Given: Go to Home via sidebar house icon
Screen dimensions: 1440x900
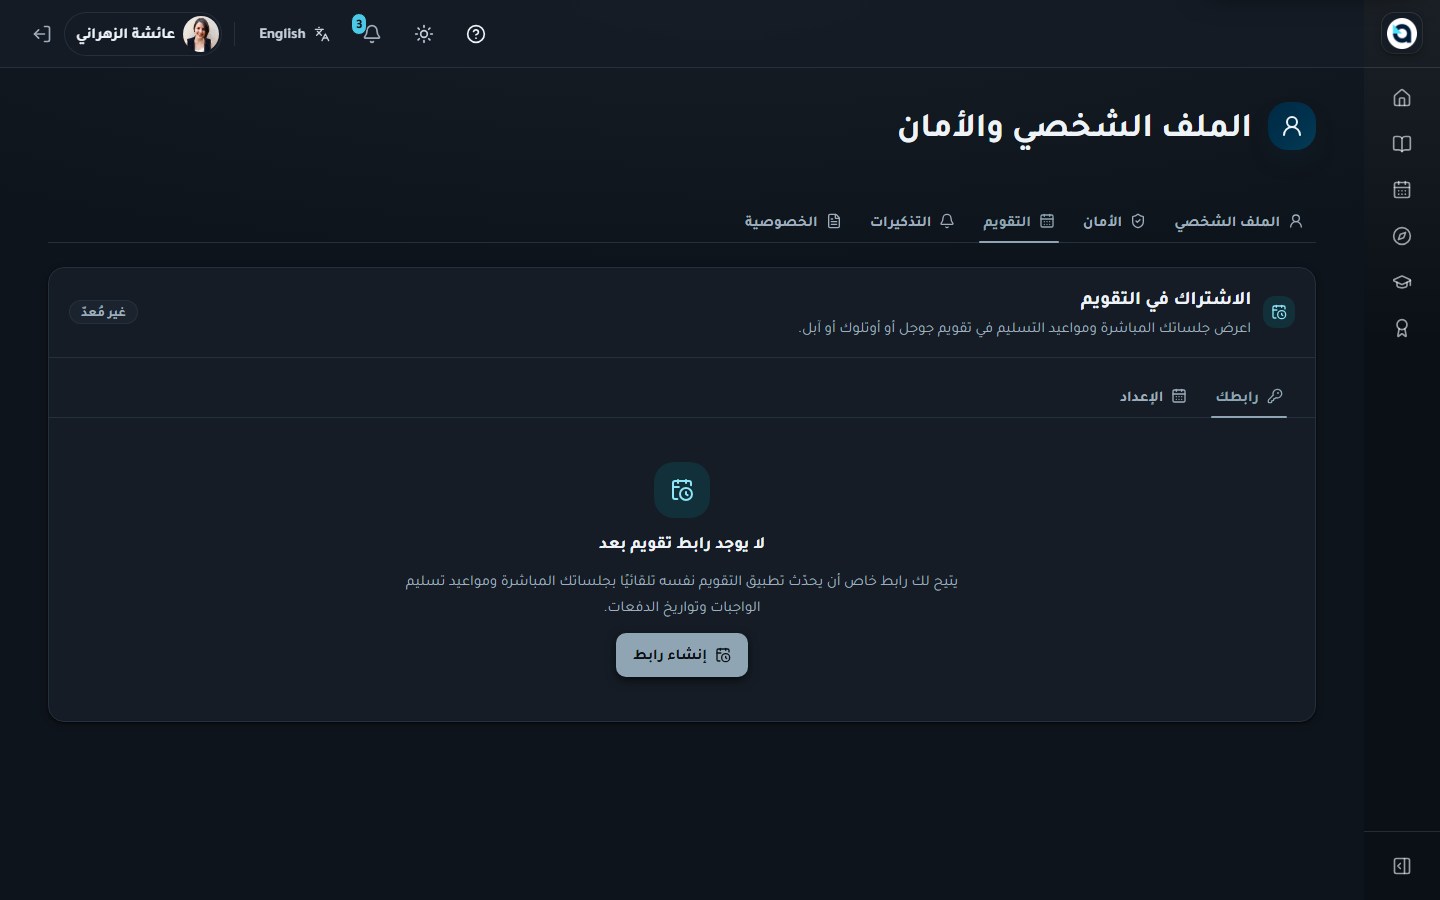Looking at the screenshot, I should (1402, 98).
